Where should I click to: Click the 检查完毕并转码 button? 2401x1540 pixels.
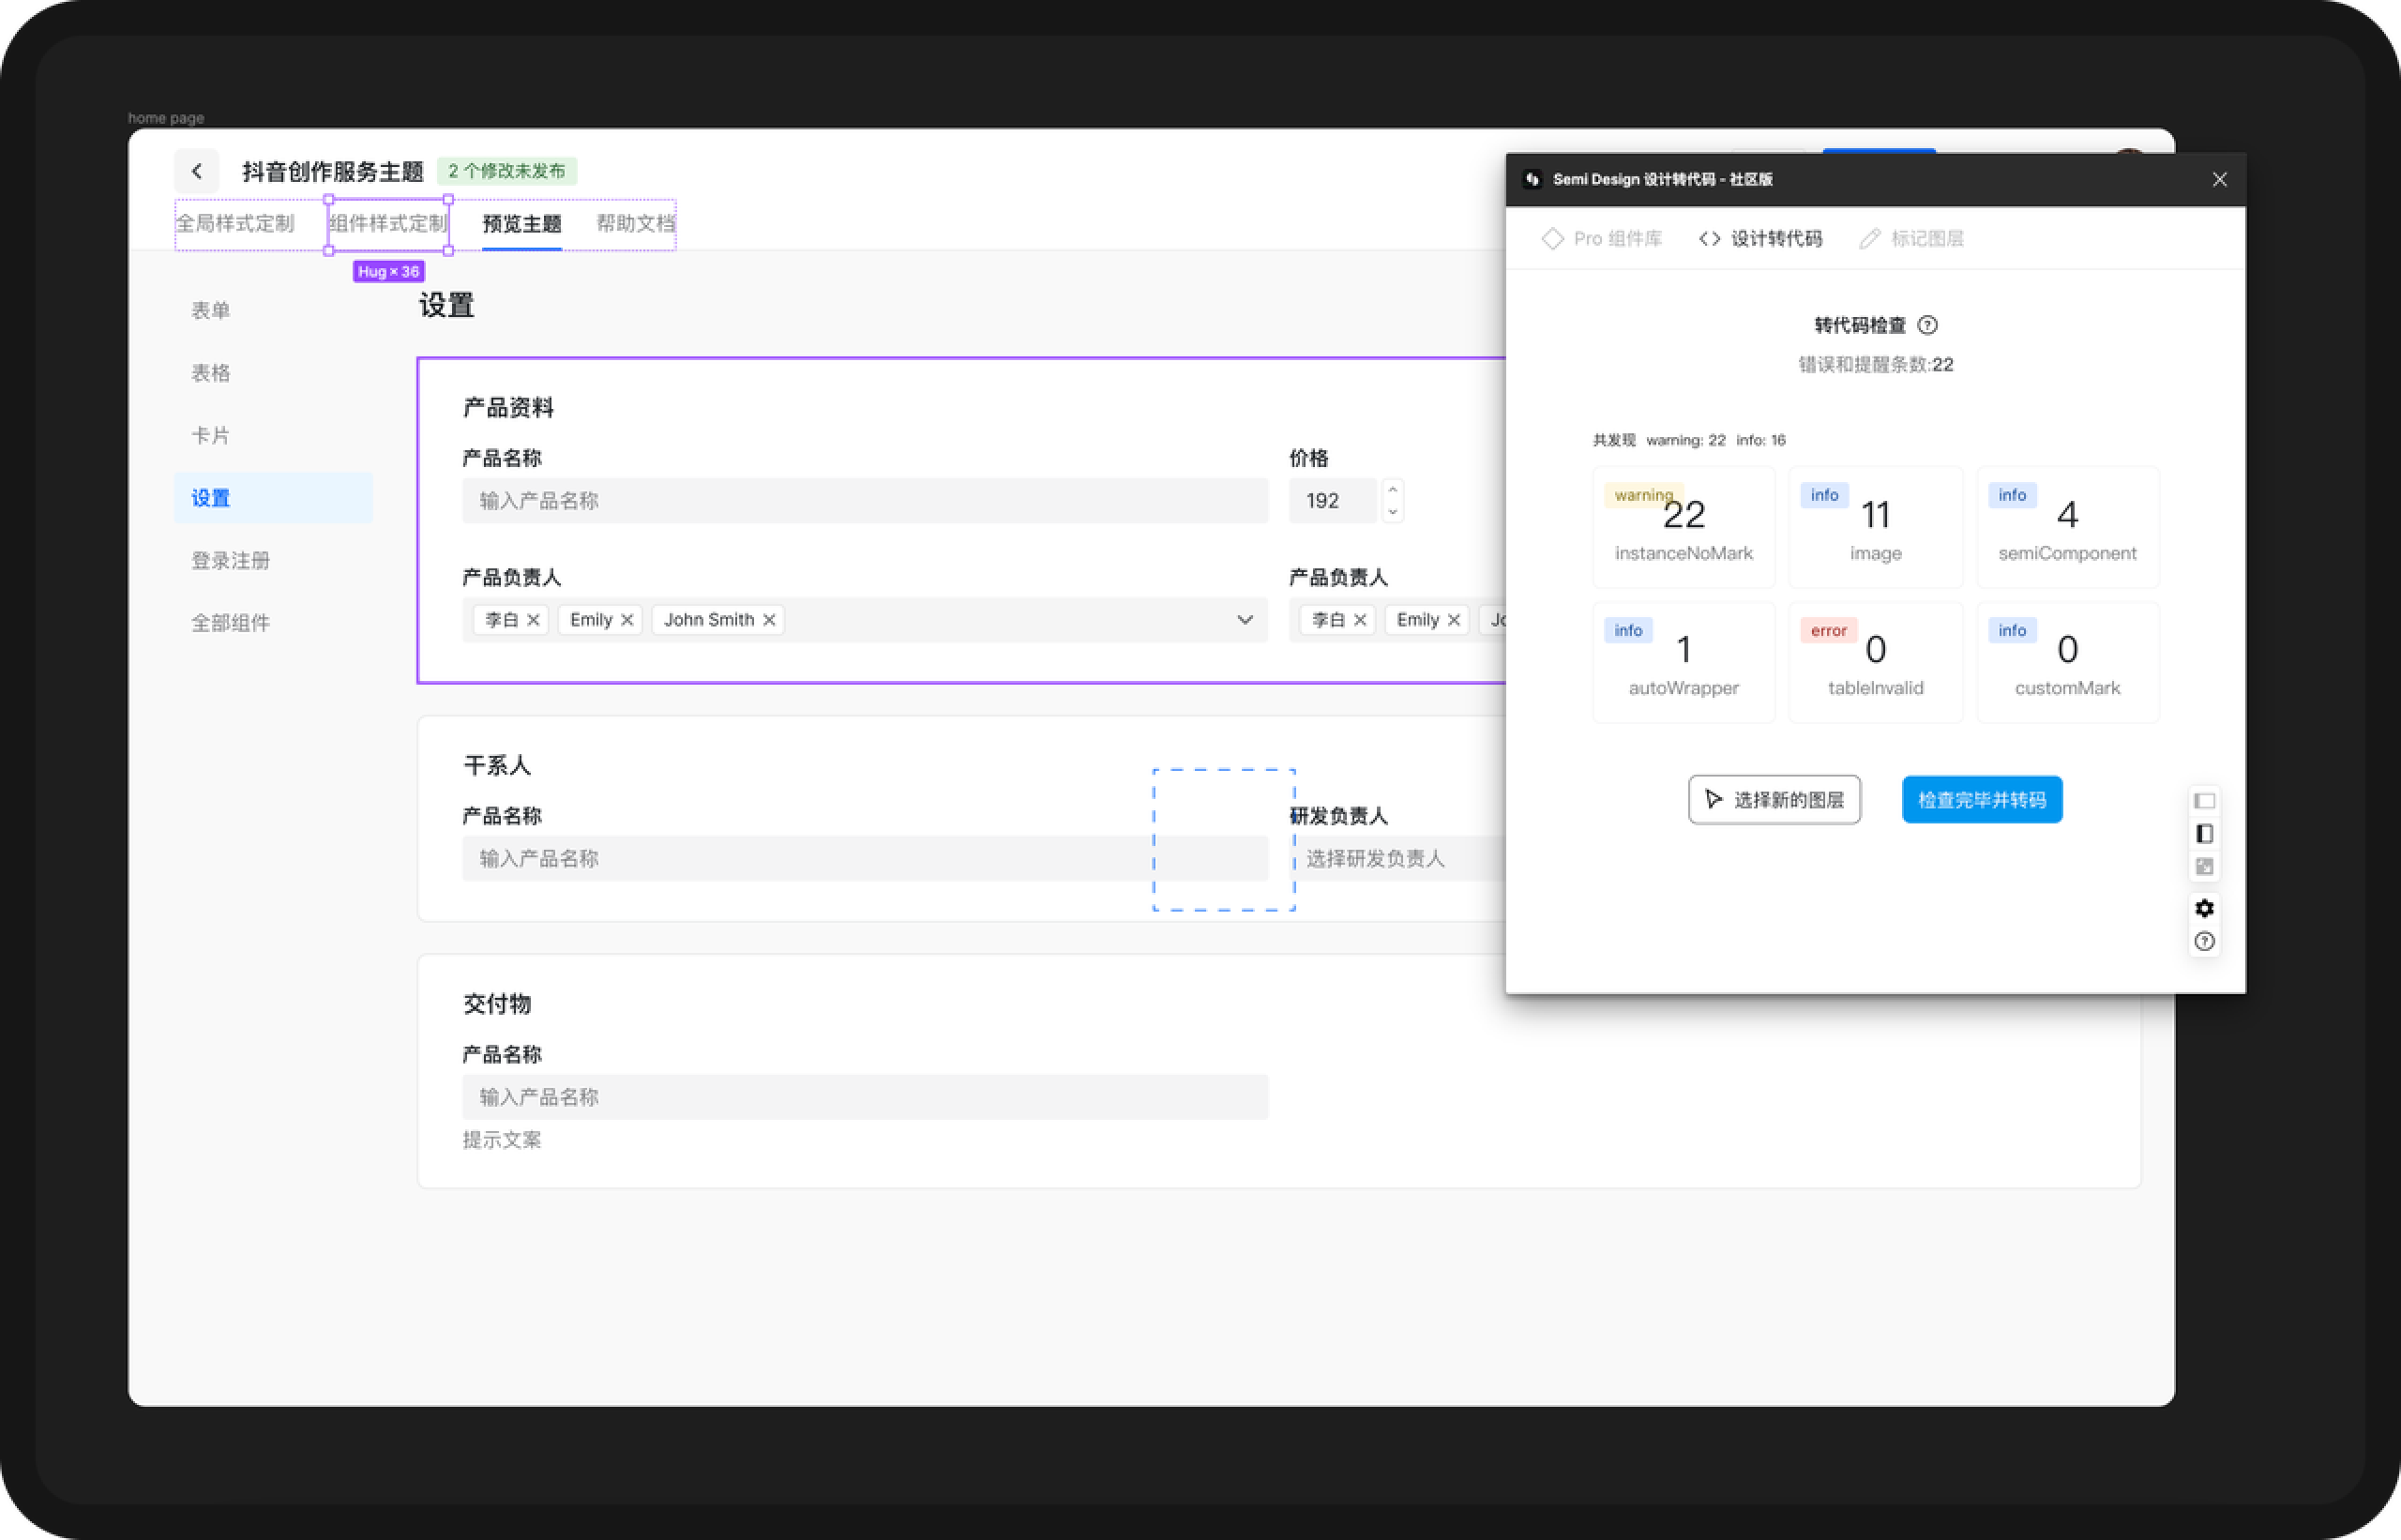(x=1981, y=800)
